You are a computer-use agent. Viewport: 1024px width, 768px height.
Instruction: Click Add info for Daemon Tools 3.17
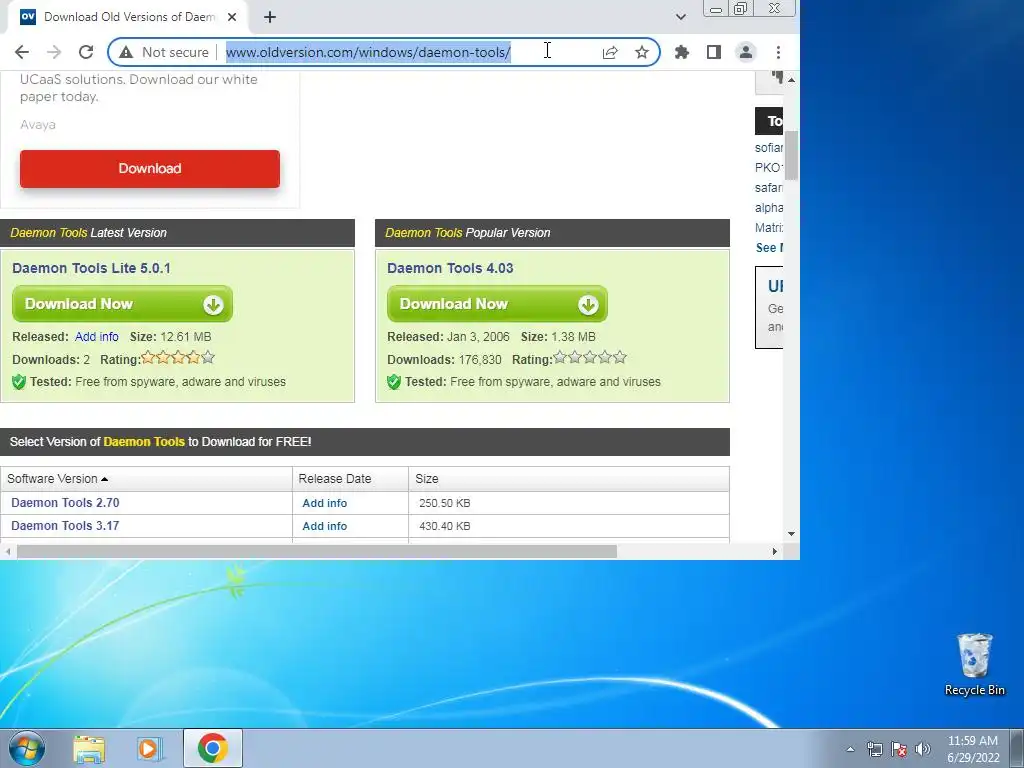coord(325,526)
